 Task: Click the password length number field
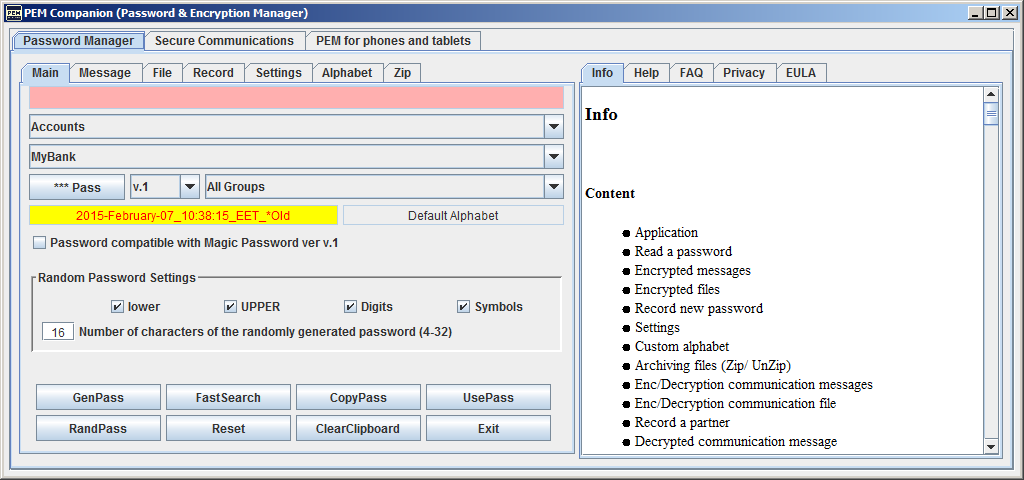[x=58, y=332]
